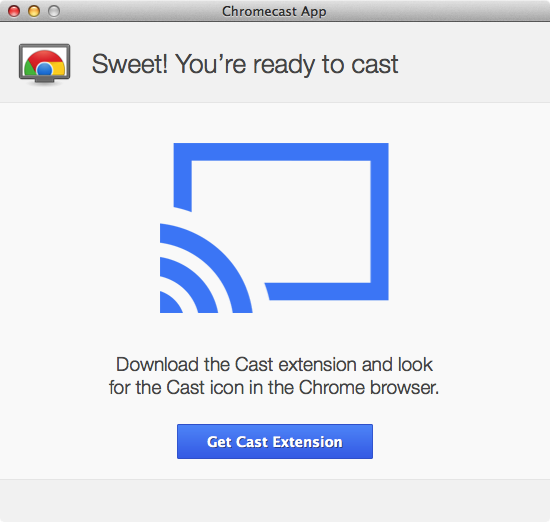Click the gray TV stand under Chrome logo

(45, 81)
